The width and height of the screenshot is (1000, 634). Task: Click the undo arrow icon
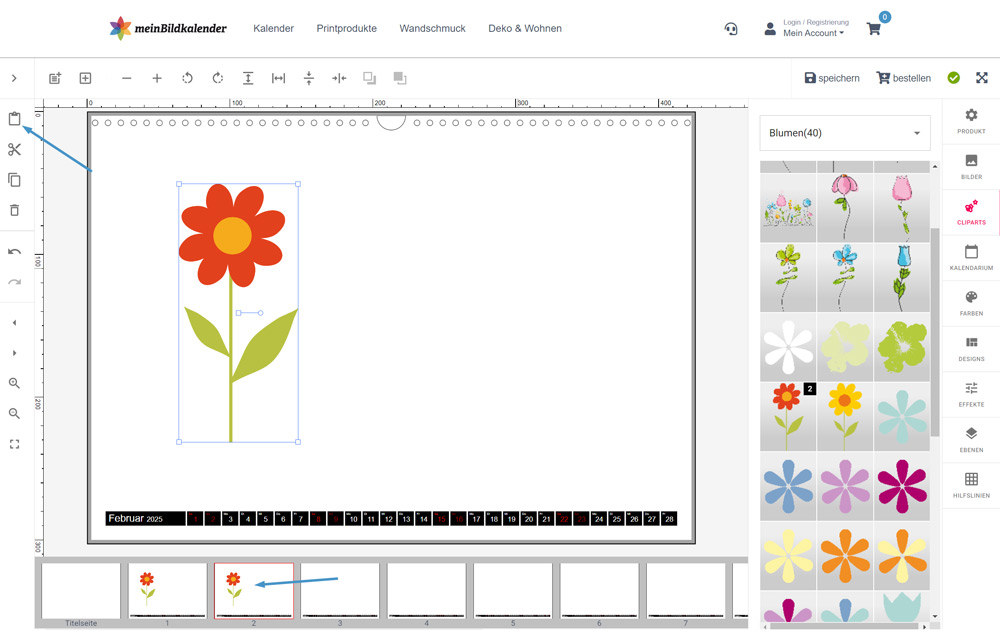pos(14,252)
